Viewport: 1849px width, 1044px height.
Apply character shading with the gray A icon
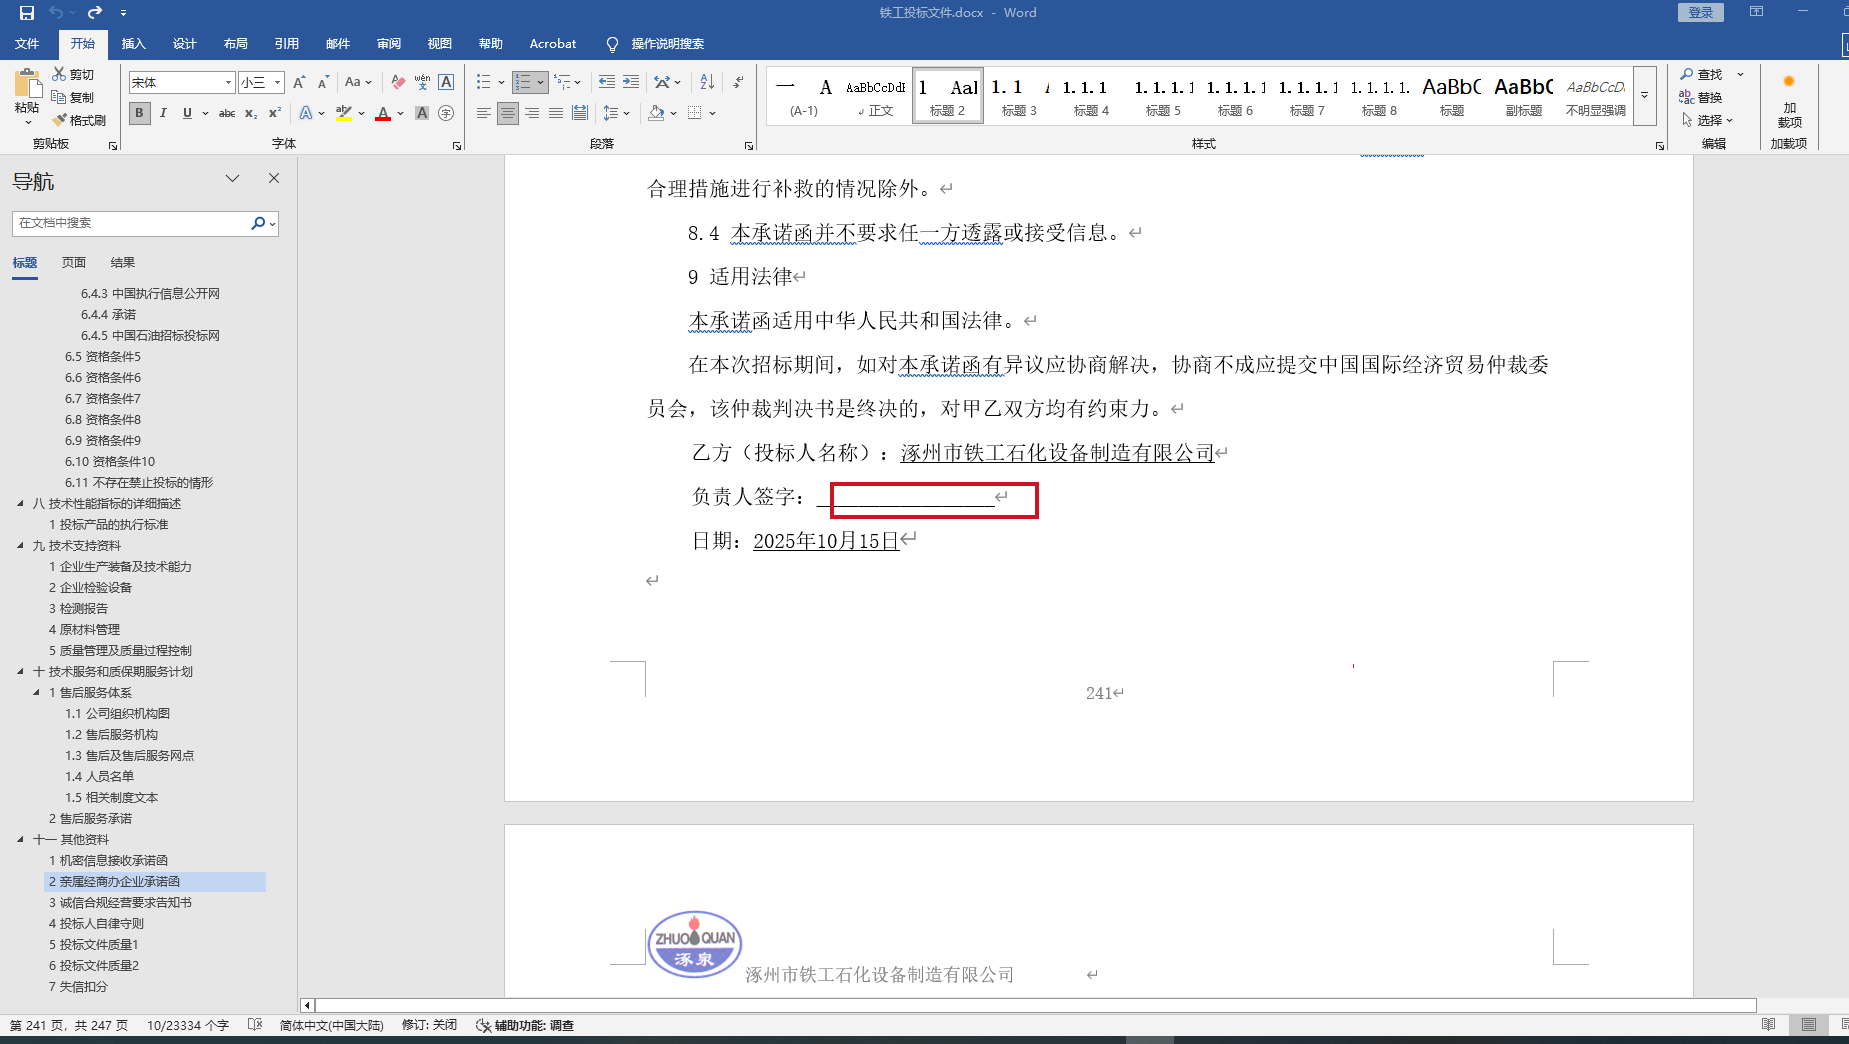422,113
